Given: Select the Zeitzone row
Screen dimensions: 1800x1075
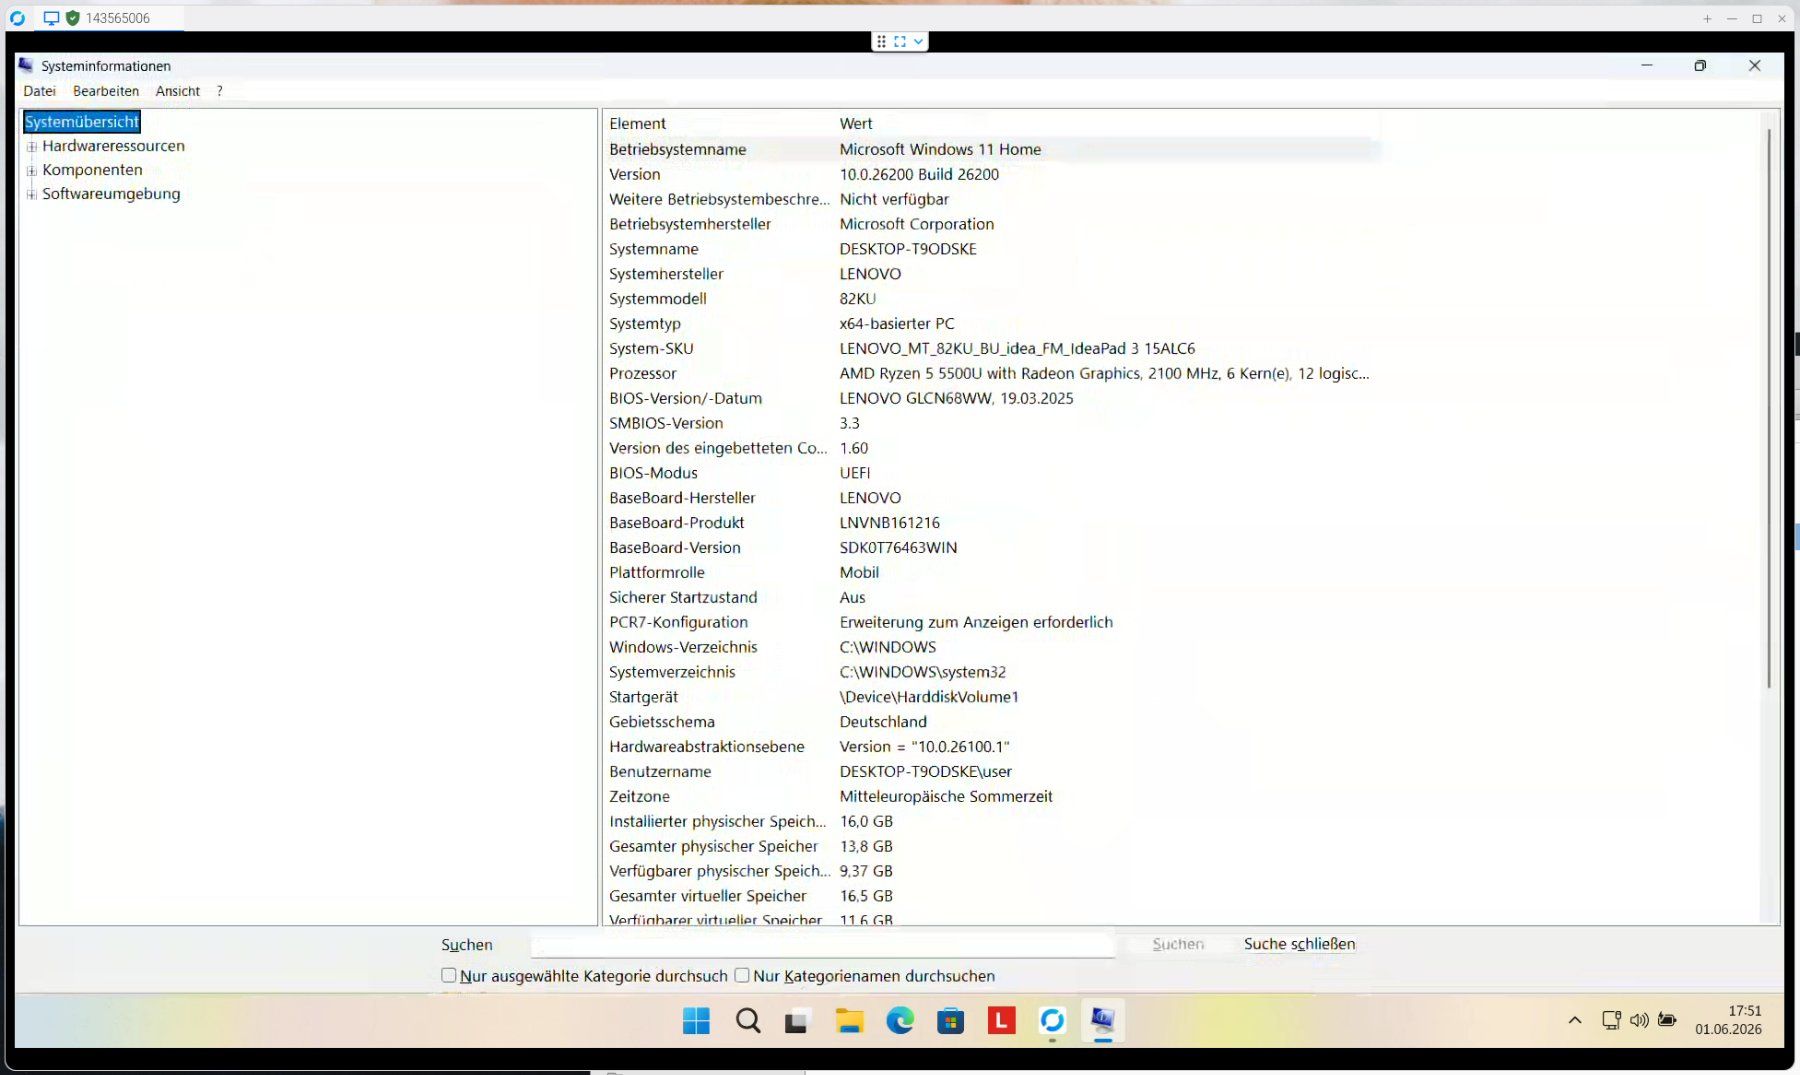Looking at the screenshot, I should click(x=992, y=797).
